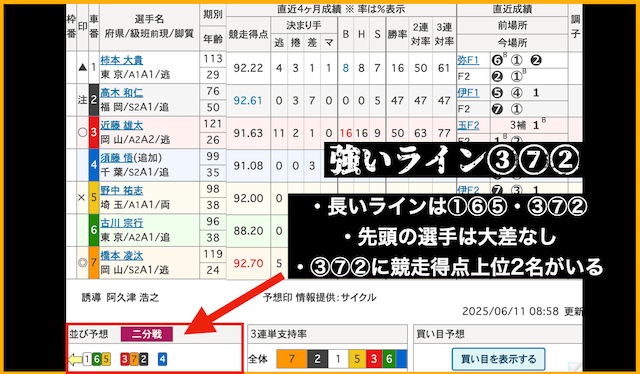Select orange car number 7 badge in 橋本's row

(93, 263)
